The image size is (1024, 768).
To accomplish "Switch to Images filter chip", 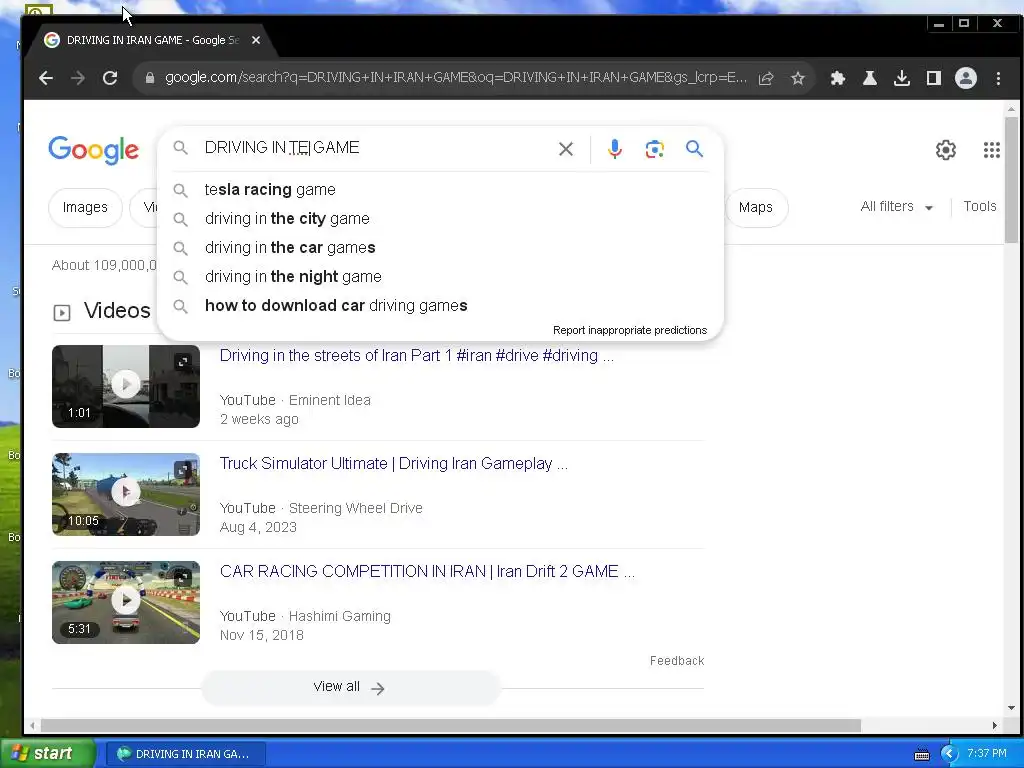I will [x=85, y=208].
